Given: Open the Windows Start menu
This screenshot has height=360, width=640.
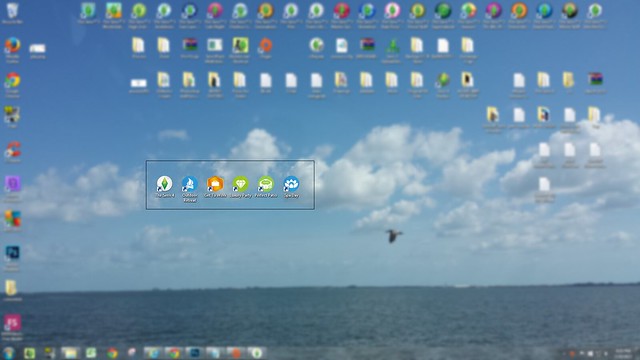Looking at the screenshot, I should click(9, 353).
